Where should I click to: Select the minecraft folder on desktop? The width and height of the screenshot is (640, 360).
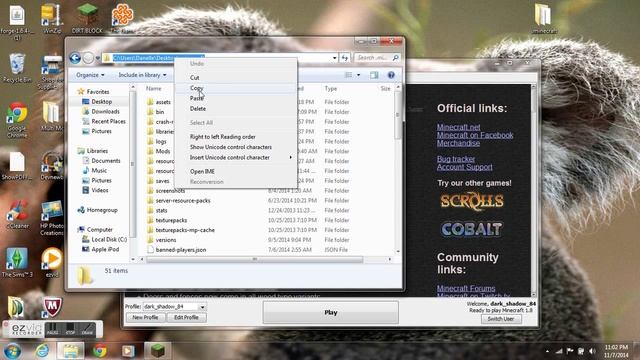(x=543, y=19)
